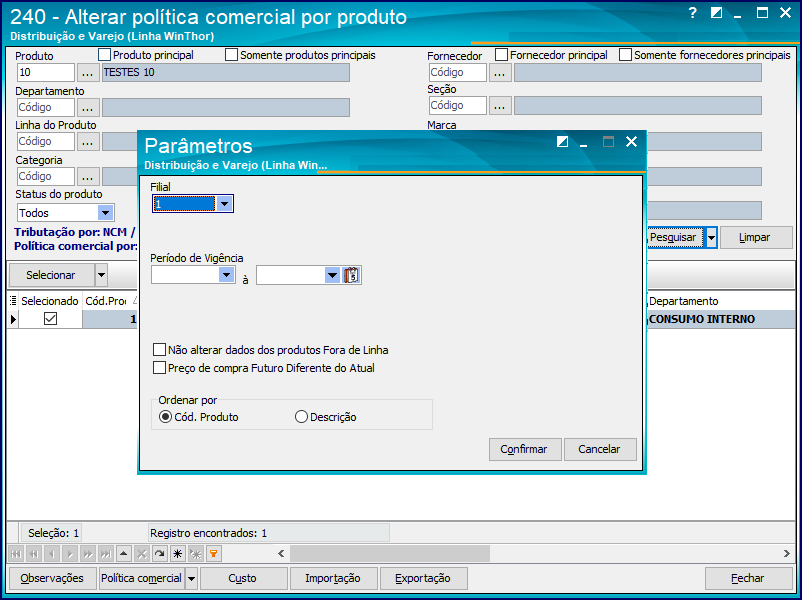
Task: Click the Exportação button
Action: 423,579
